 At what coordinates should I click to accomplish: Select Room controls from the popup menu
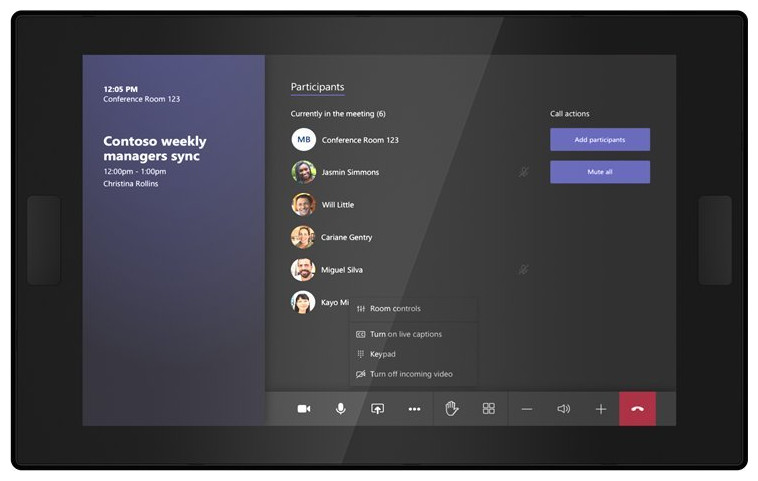[395, 309]
